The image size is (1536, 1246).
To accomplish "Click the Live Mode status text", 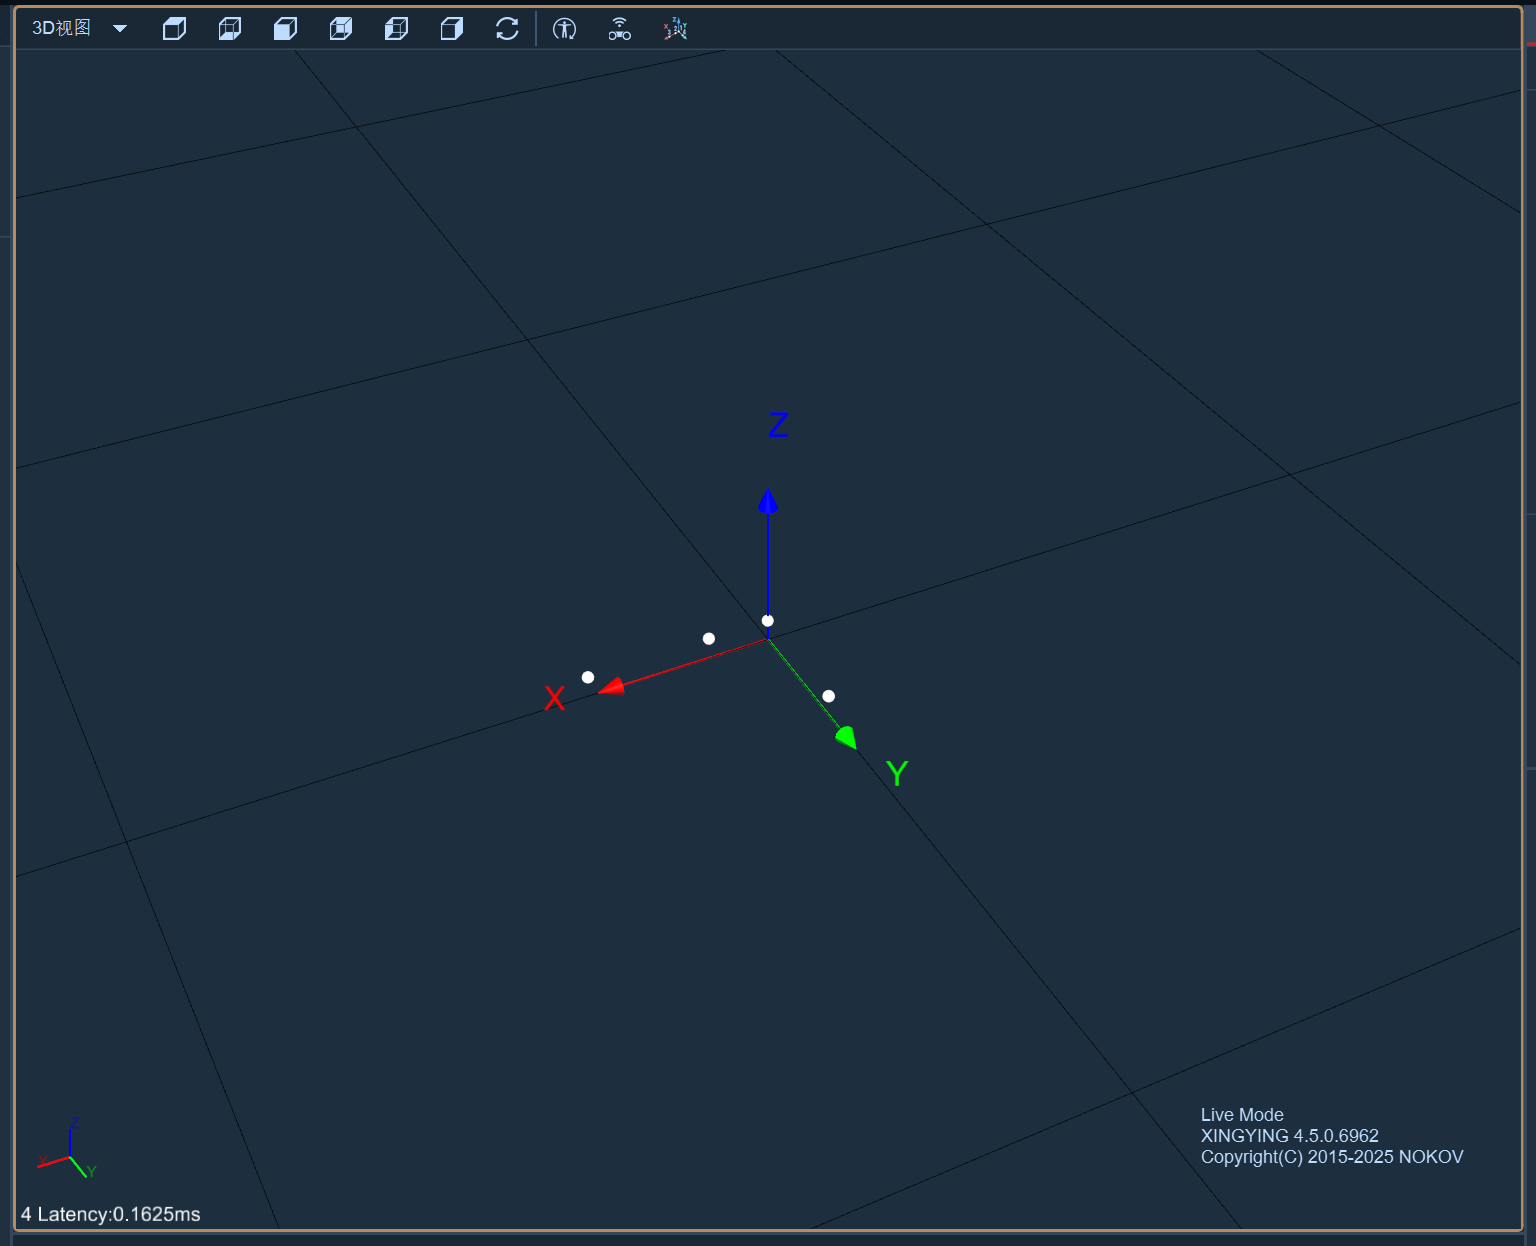I will click(x=1242, y=1115).
